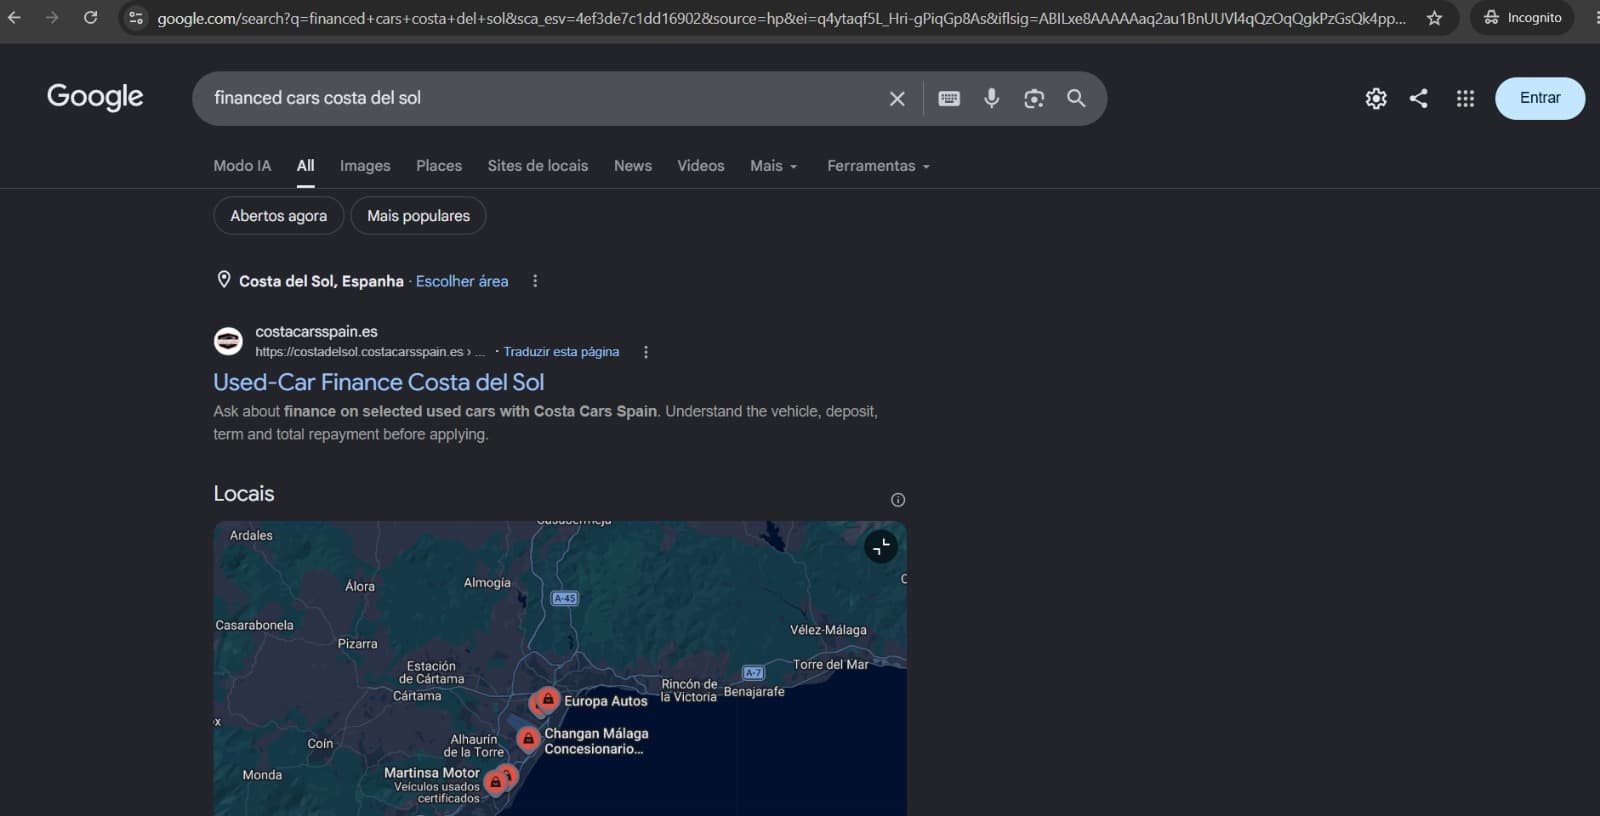Viewport: 1600px width, 816px height.
Task: Open the Videos tab
Action: (701, 166)
